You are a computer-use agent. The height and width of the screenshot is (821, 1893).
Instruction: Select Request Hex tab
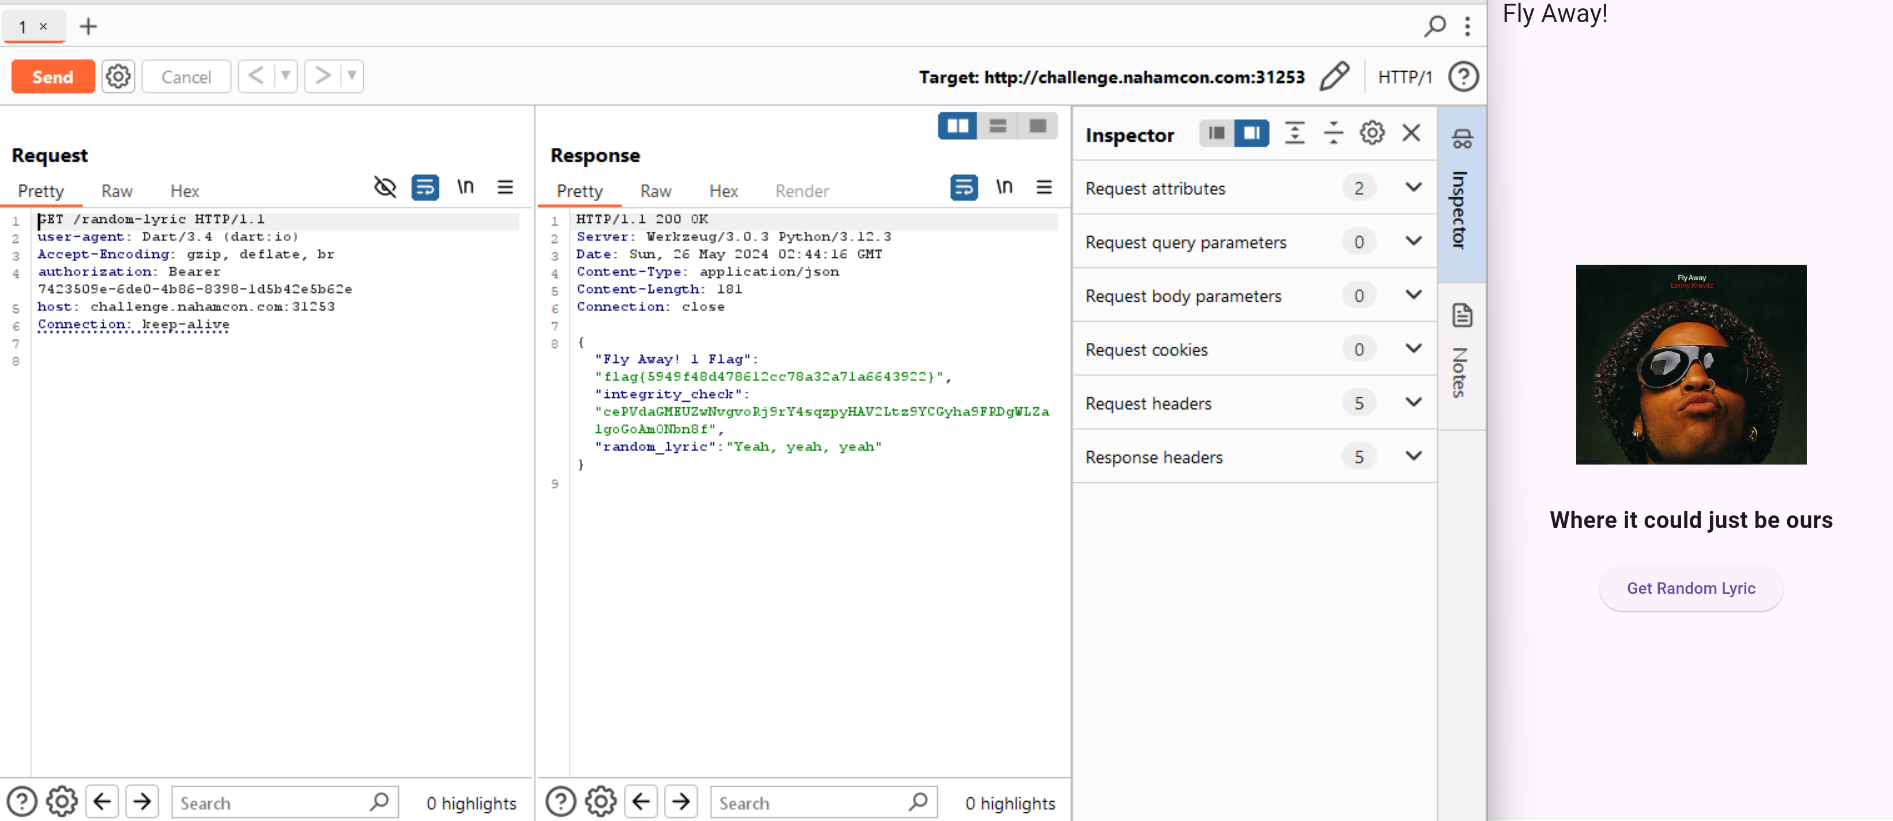point(184,191)
